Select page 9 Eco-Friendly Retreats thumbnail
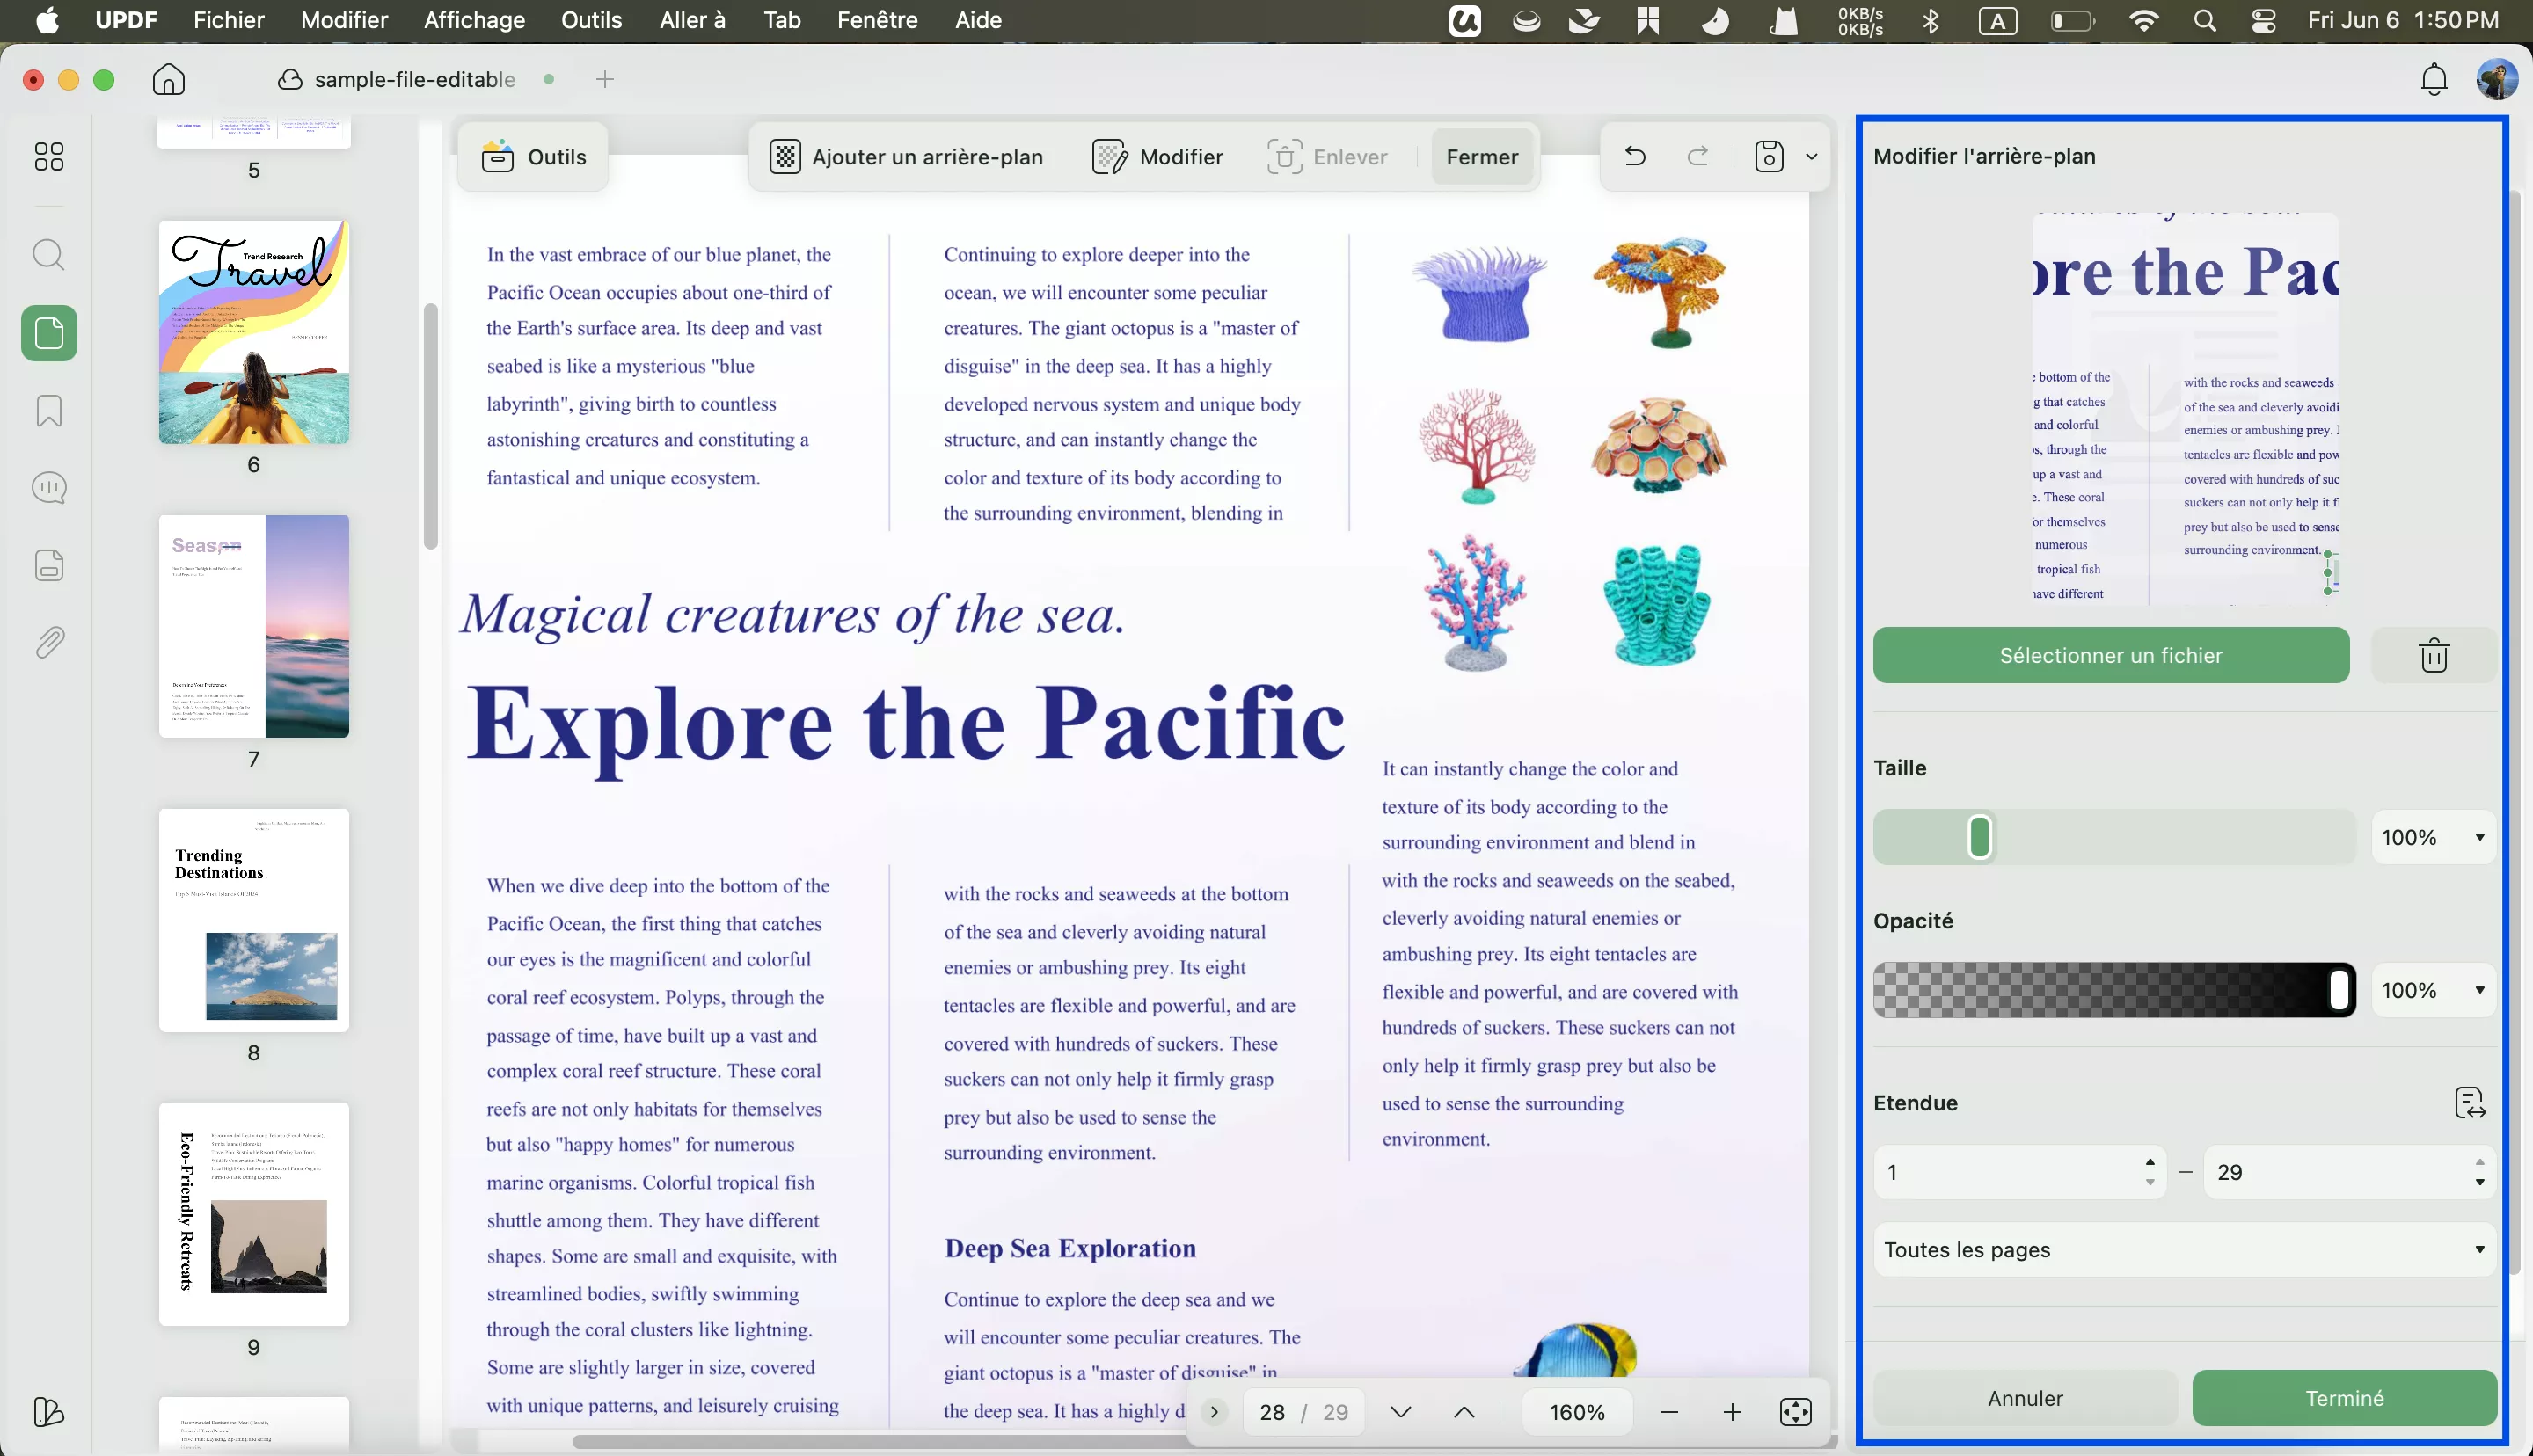Viewport: 2533px width, 1456px height. point(254,1214)
